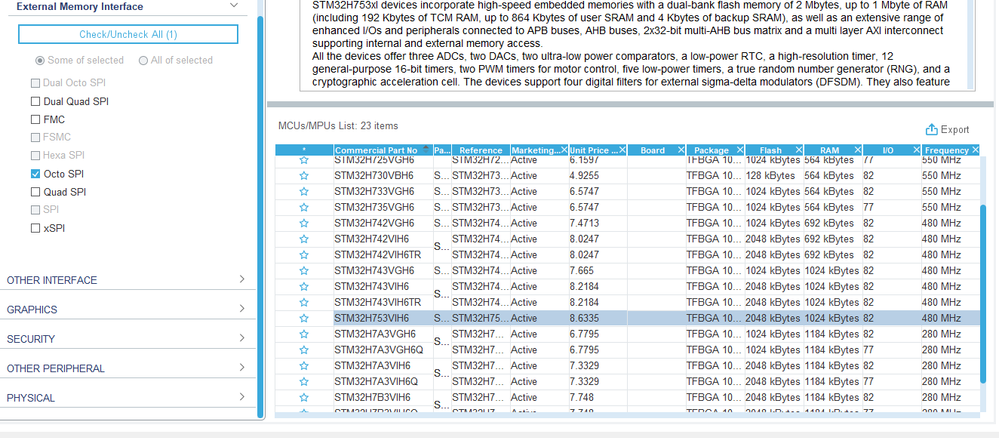Click the left filter panel scrollbar

click(x=260, y=217)
